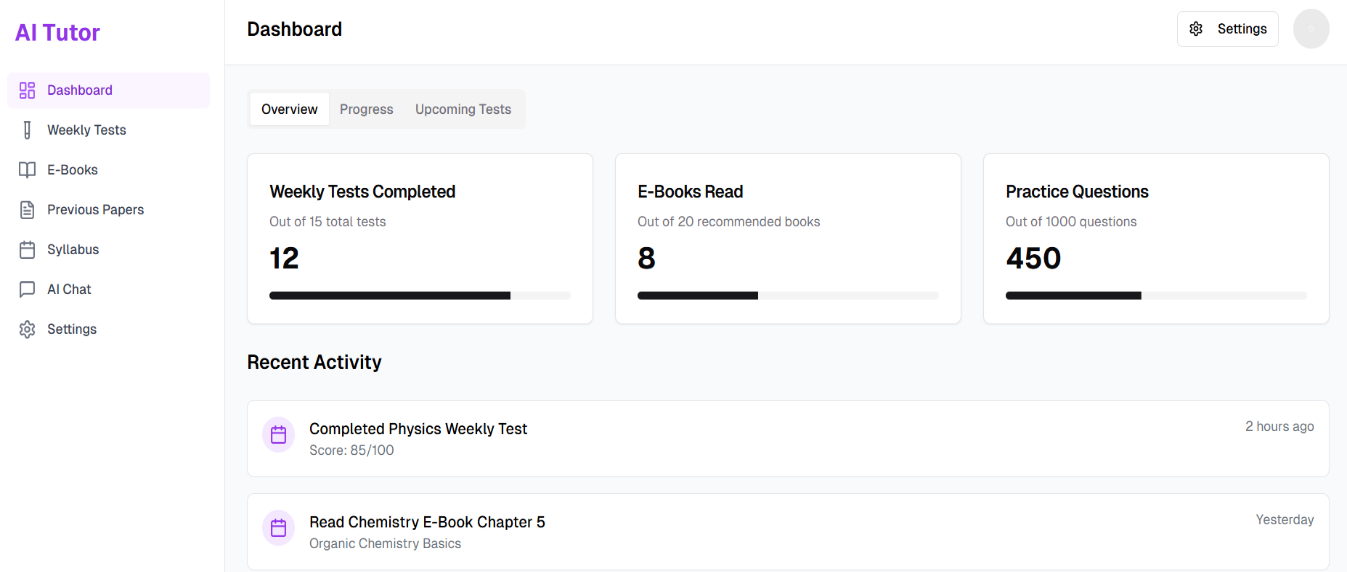Click the calendar icon beside Physics Weekly Test
Image resolution: width=1347 pixels, height=572 pixels.
[279, 435]
